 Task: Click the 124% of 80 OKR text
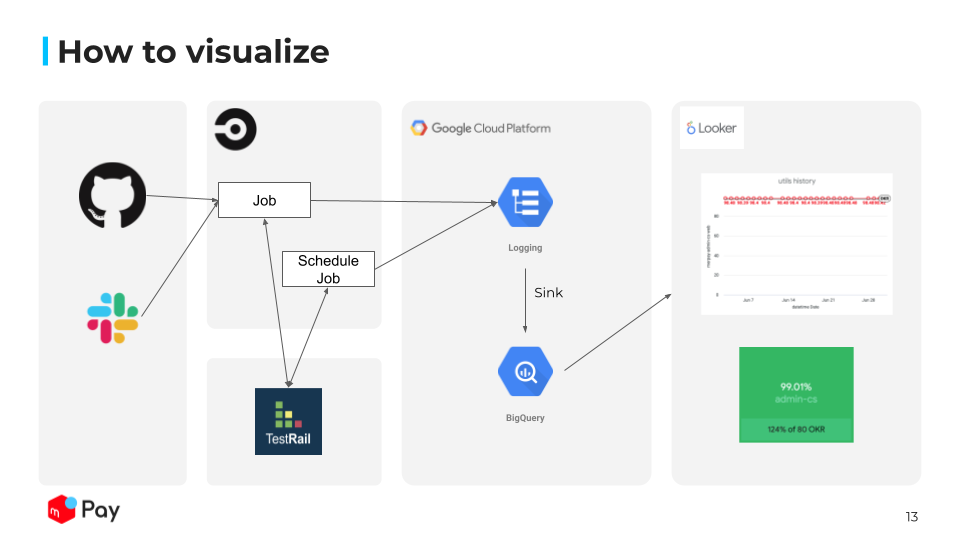tap(797, 429)
